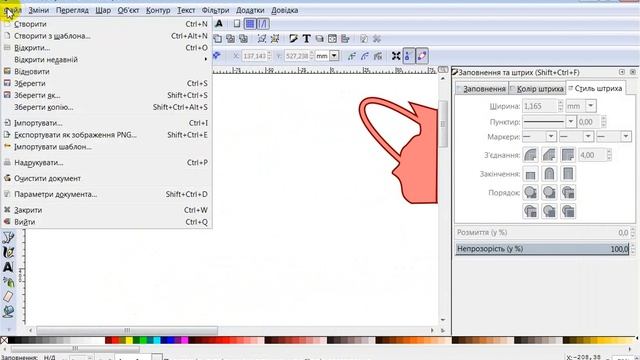This screenshot has height=360, width=640.
Task: Switch to Колір штриха tab
Action: [x=538, y=89]
